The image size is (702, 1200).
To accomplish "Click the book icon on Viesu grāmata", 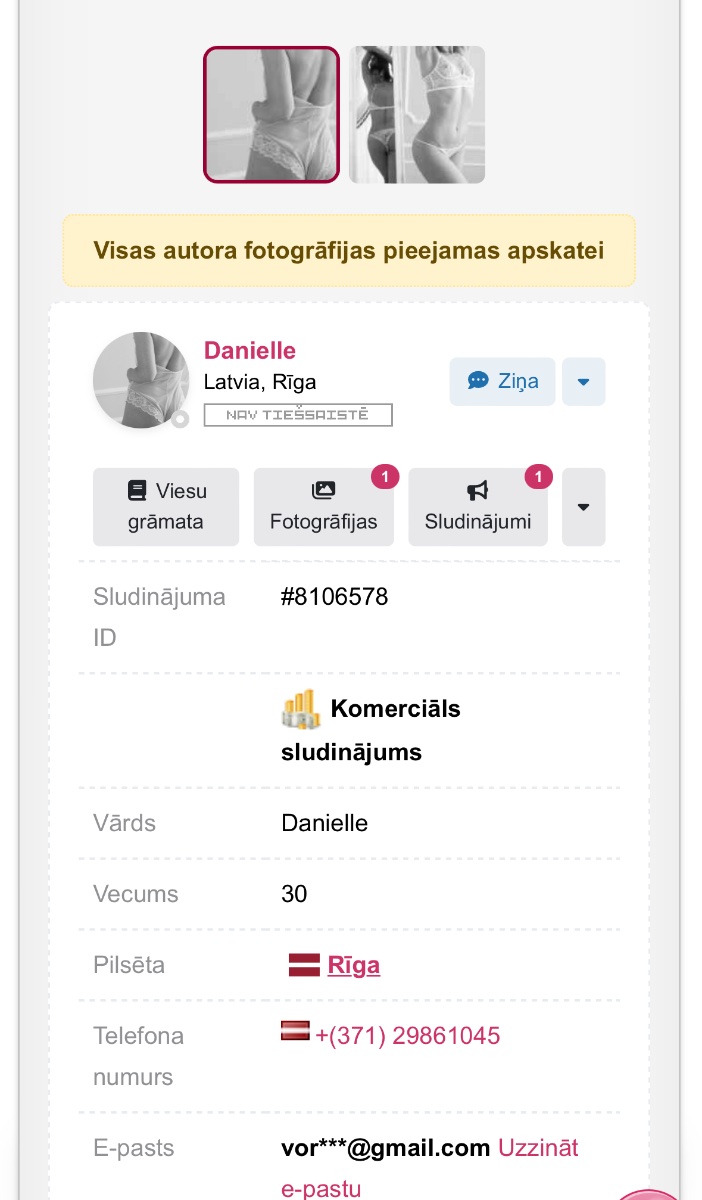I will [x=137, y=491].
